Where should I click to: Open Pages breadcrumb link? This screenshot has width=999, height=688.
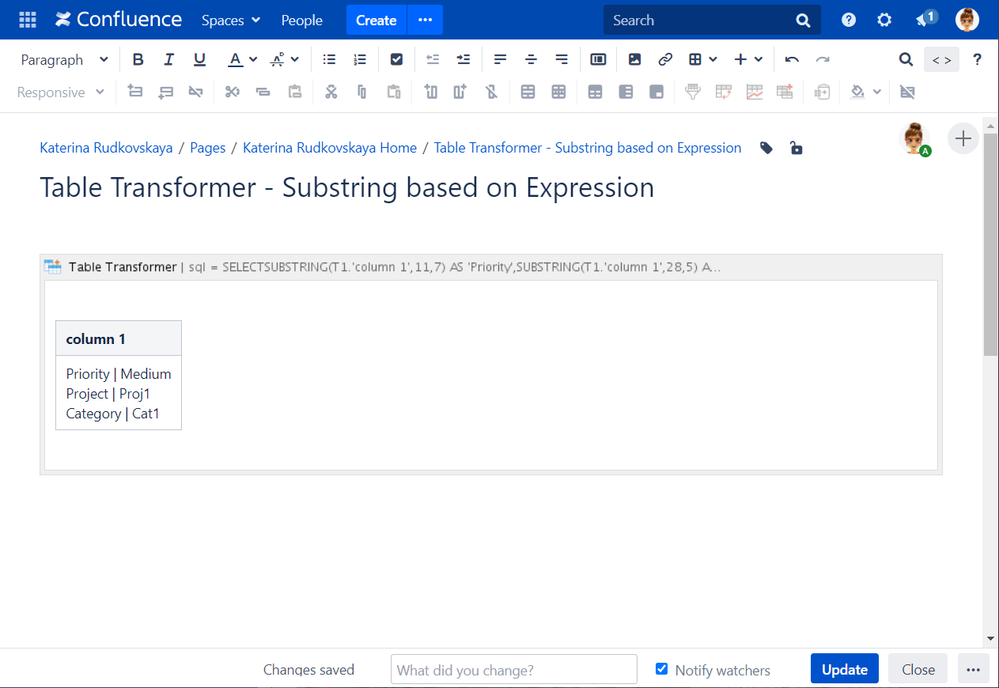click(208, 148)
